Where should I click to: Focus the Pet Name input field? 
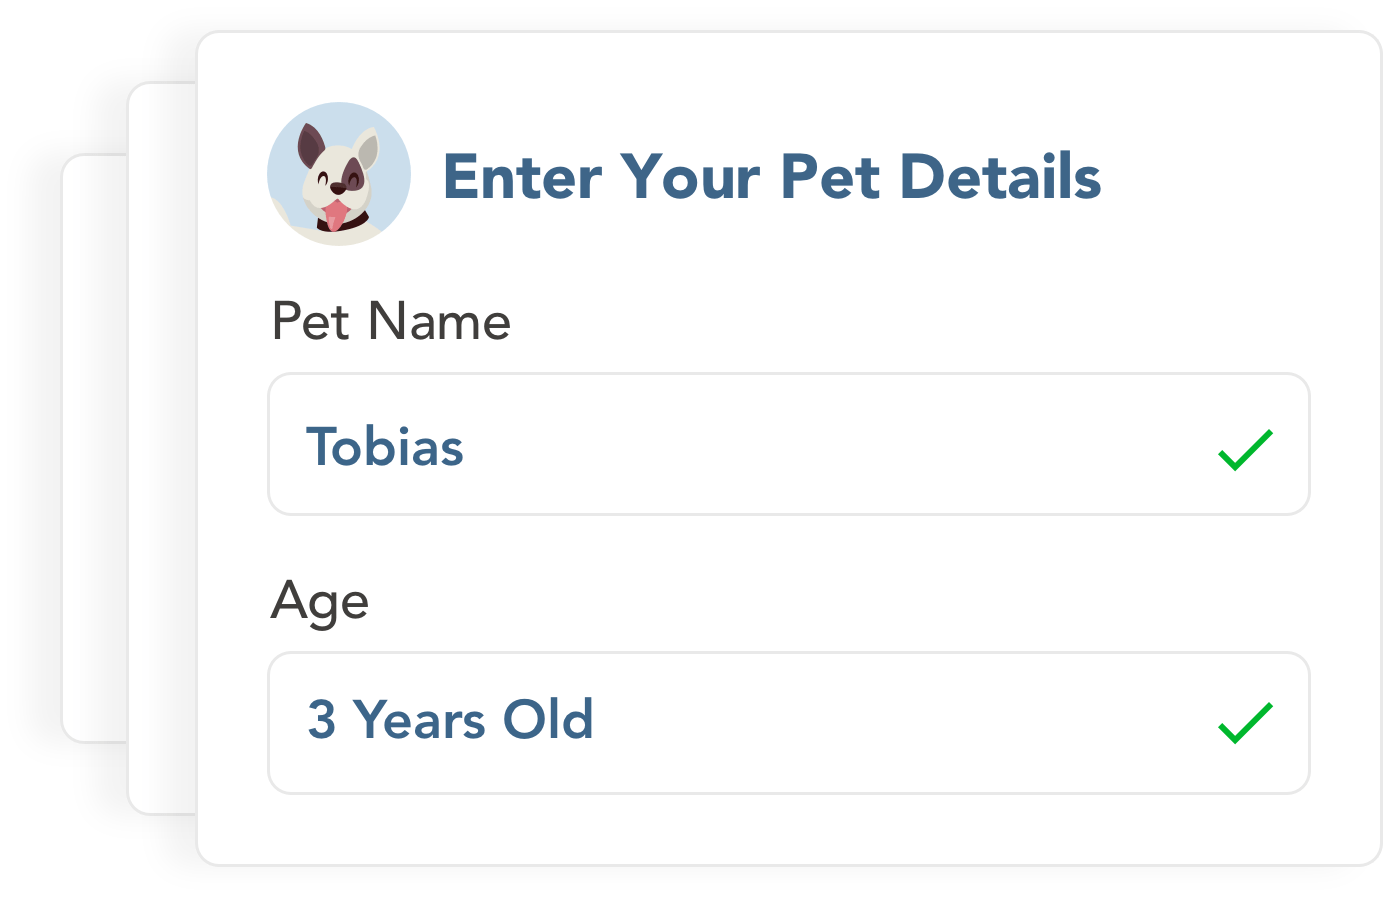788,445
